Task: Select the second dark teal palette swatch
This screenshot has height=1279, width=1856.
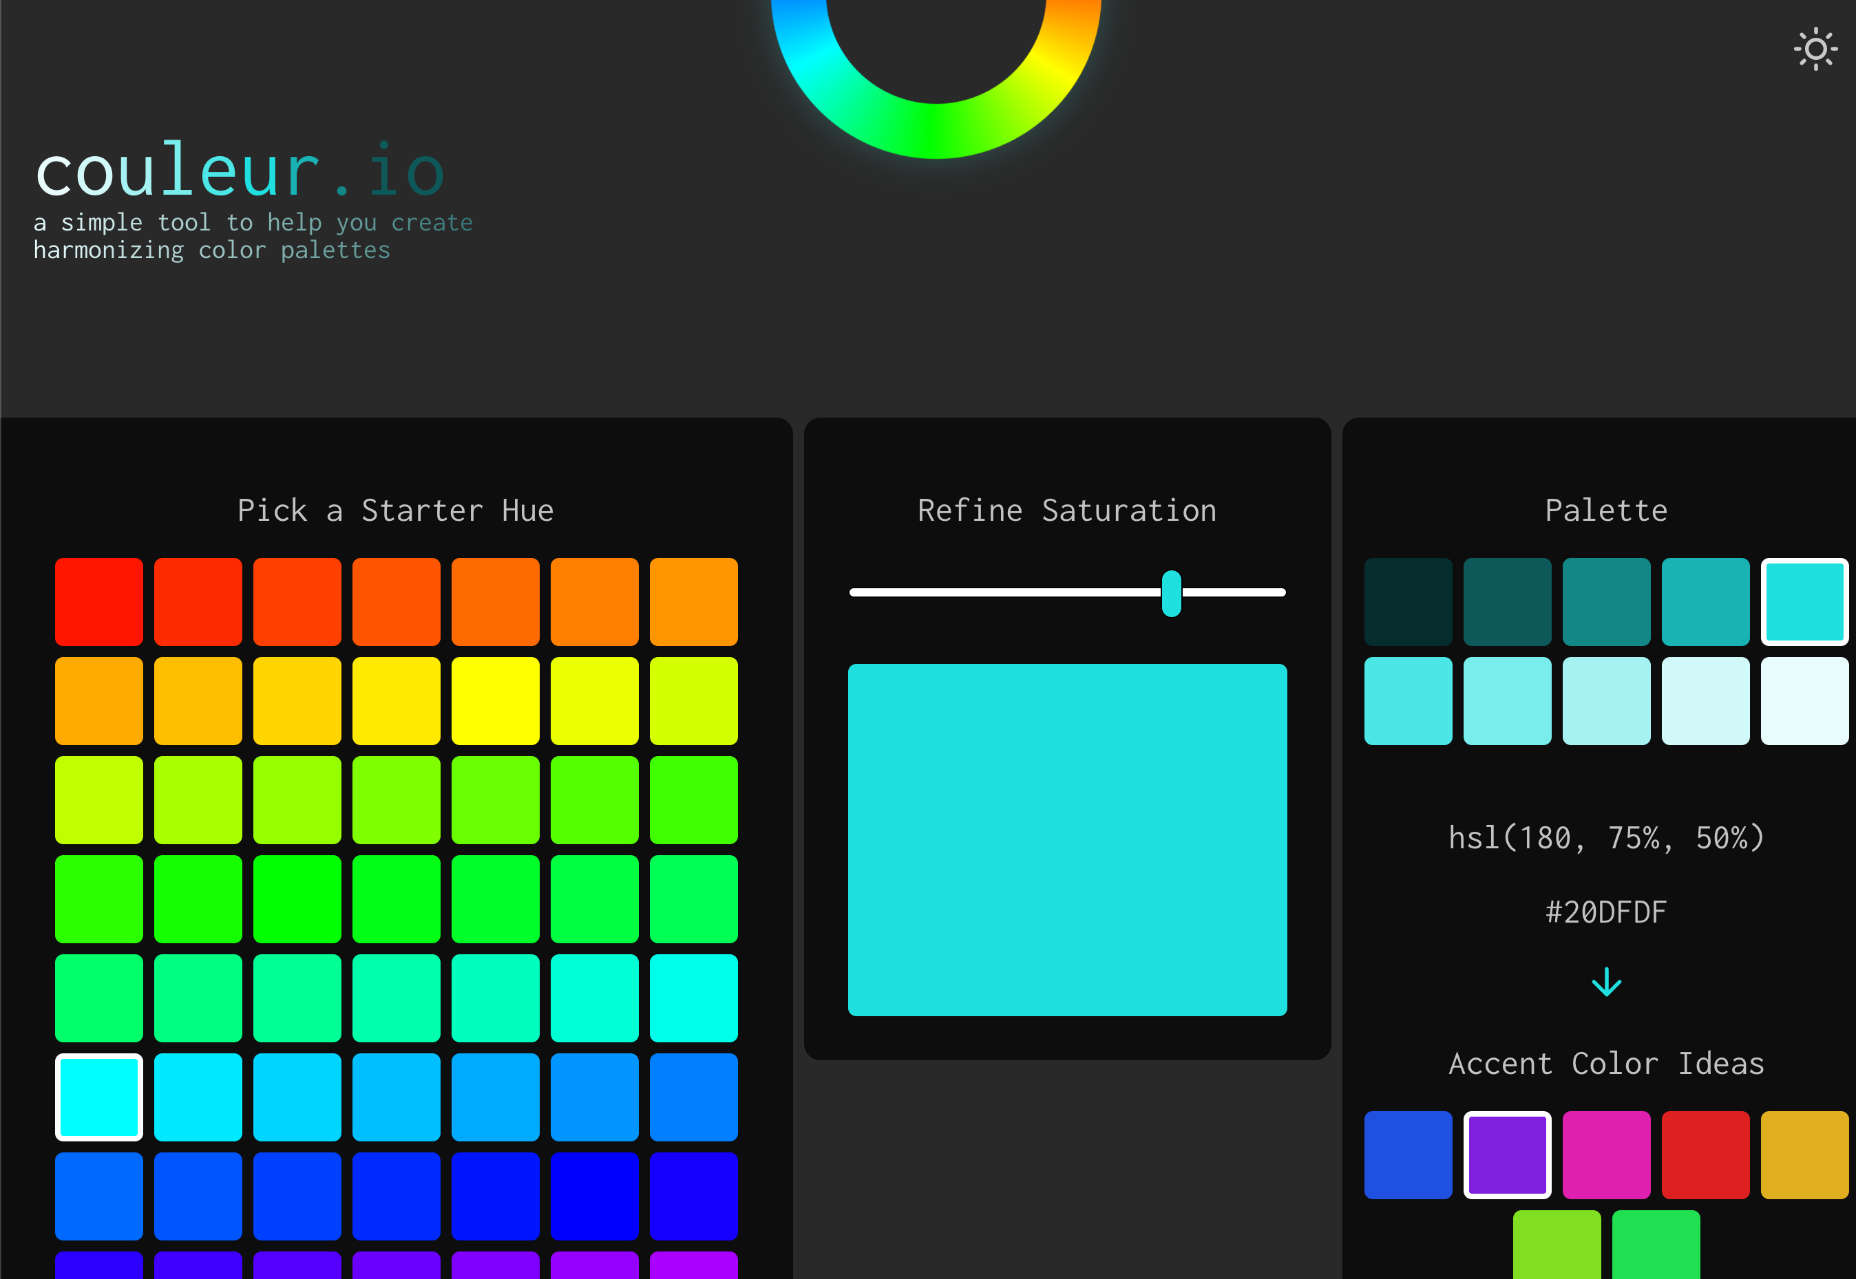Action: 1507,602
